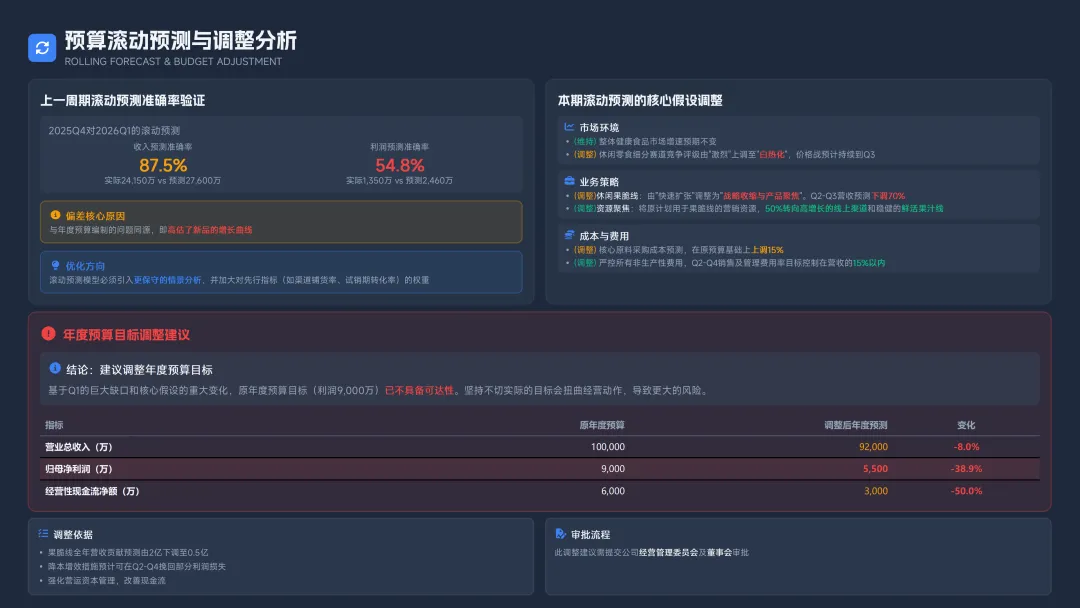Click the bullet 降本增效措施预计可在Q2-Q4挽回部分利润损失
The height and width of the screenshot is (608, 1080).
coord(136,567)
